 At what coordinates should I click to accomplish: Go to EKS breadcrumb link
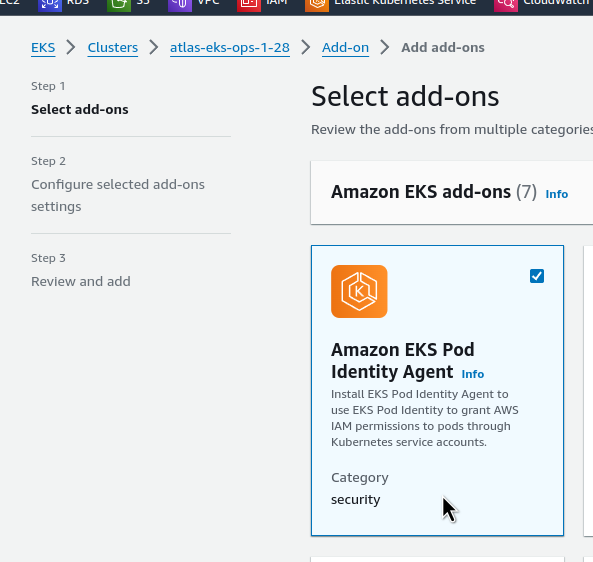pos(43,48)
